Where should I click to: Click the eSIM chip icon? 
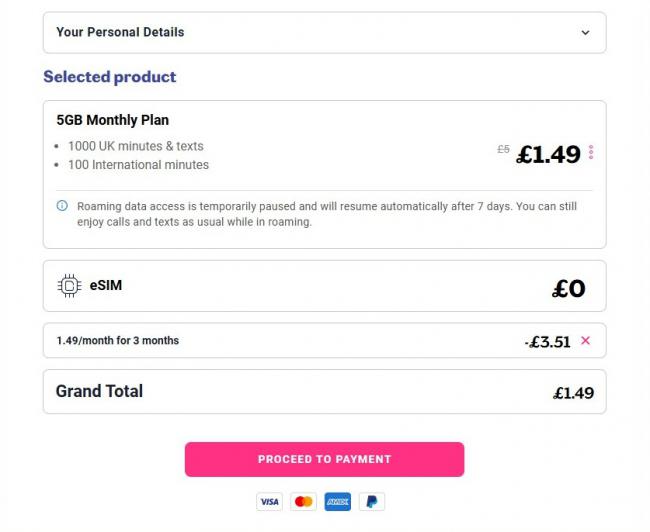69,286
